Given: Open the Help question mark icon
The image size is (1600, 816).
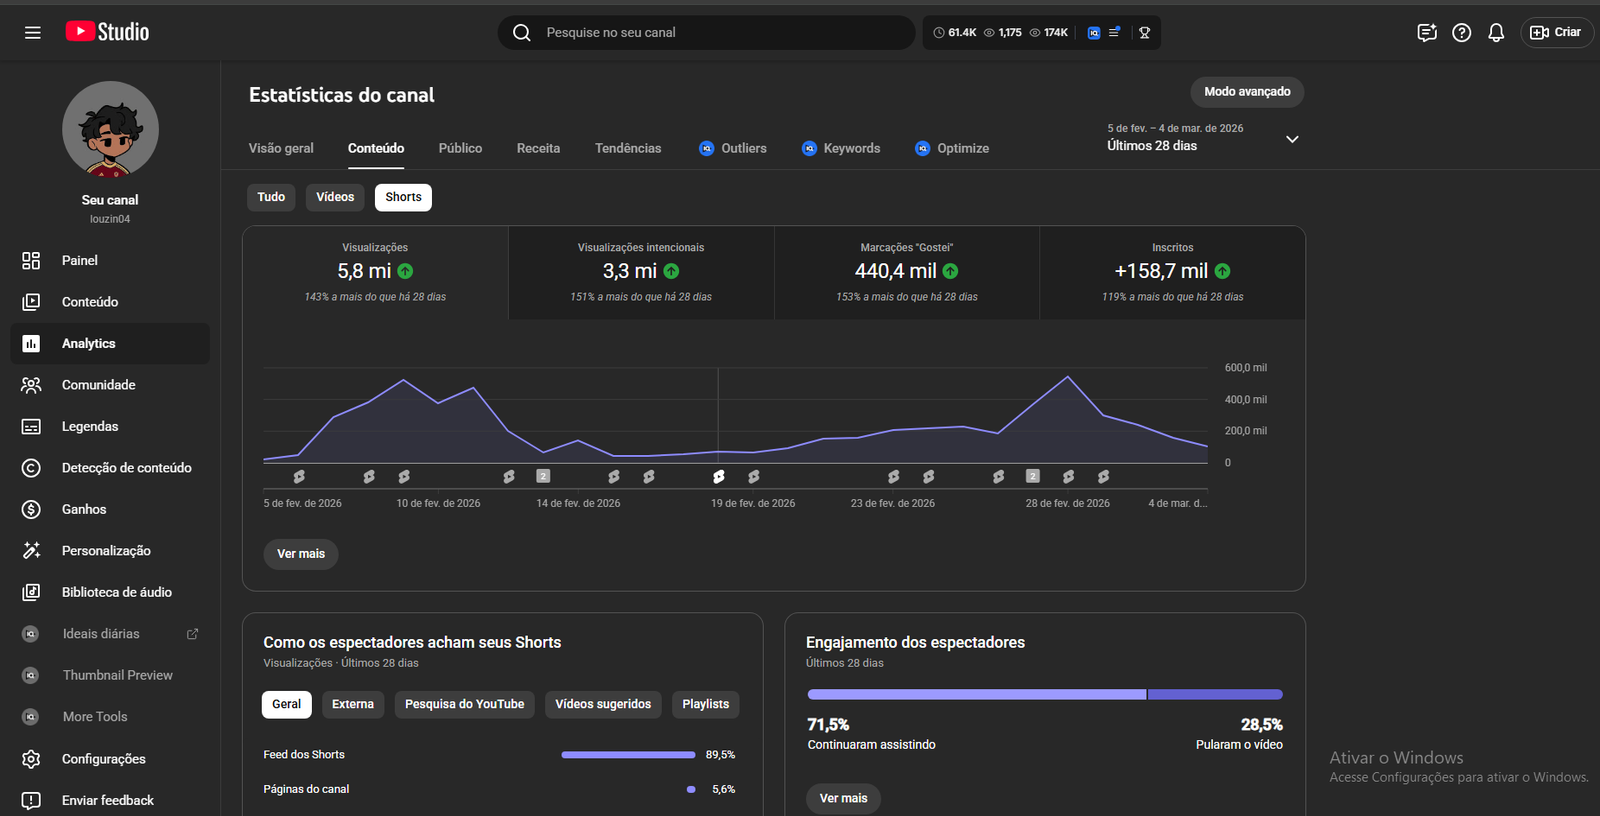Looking at the screenshot, I should 1461,33.
